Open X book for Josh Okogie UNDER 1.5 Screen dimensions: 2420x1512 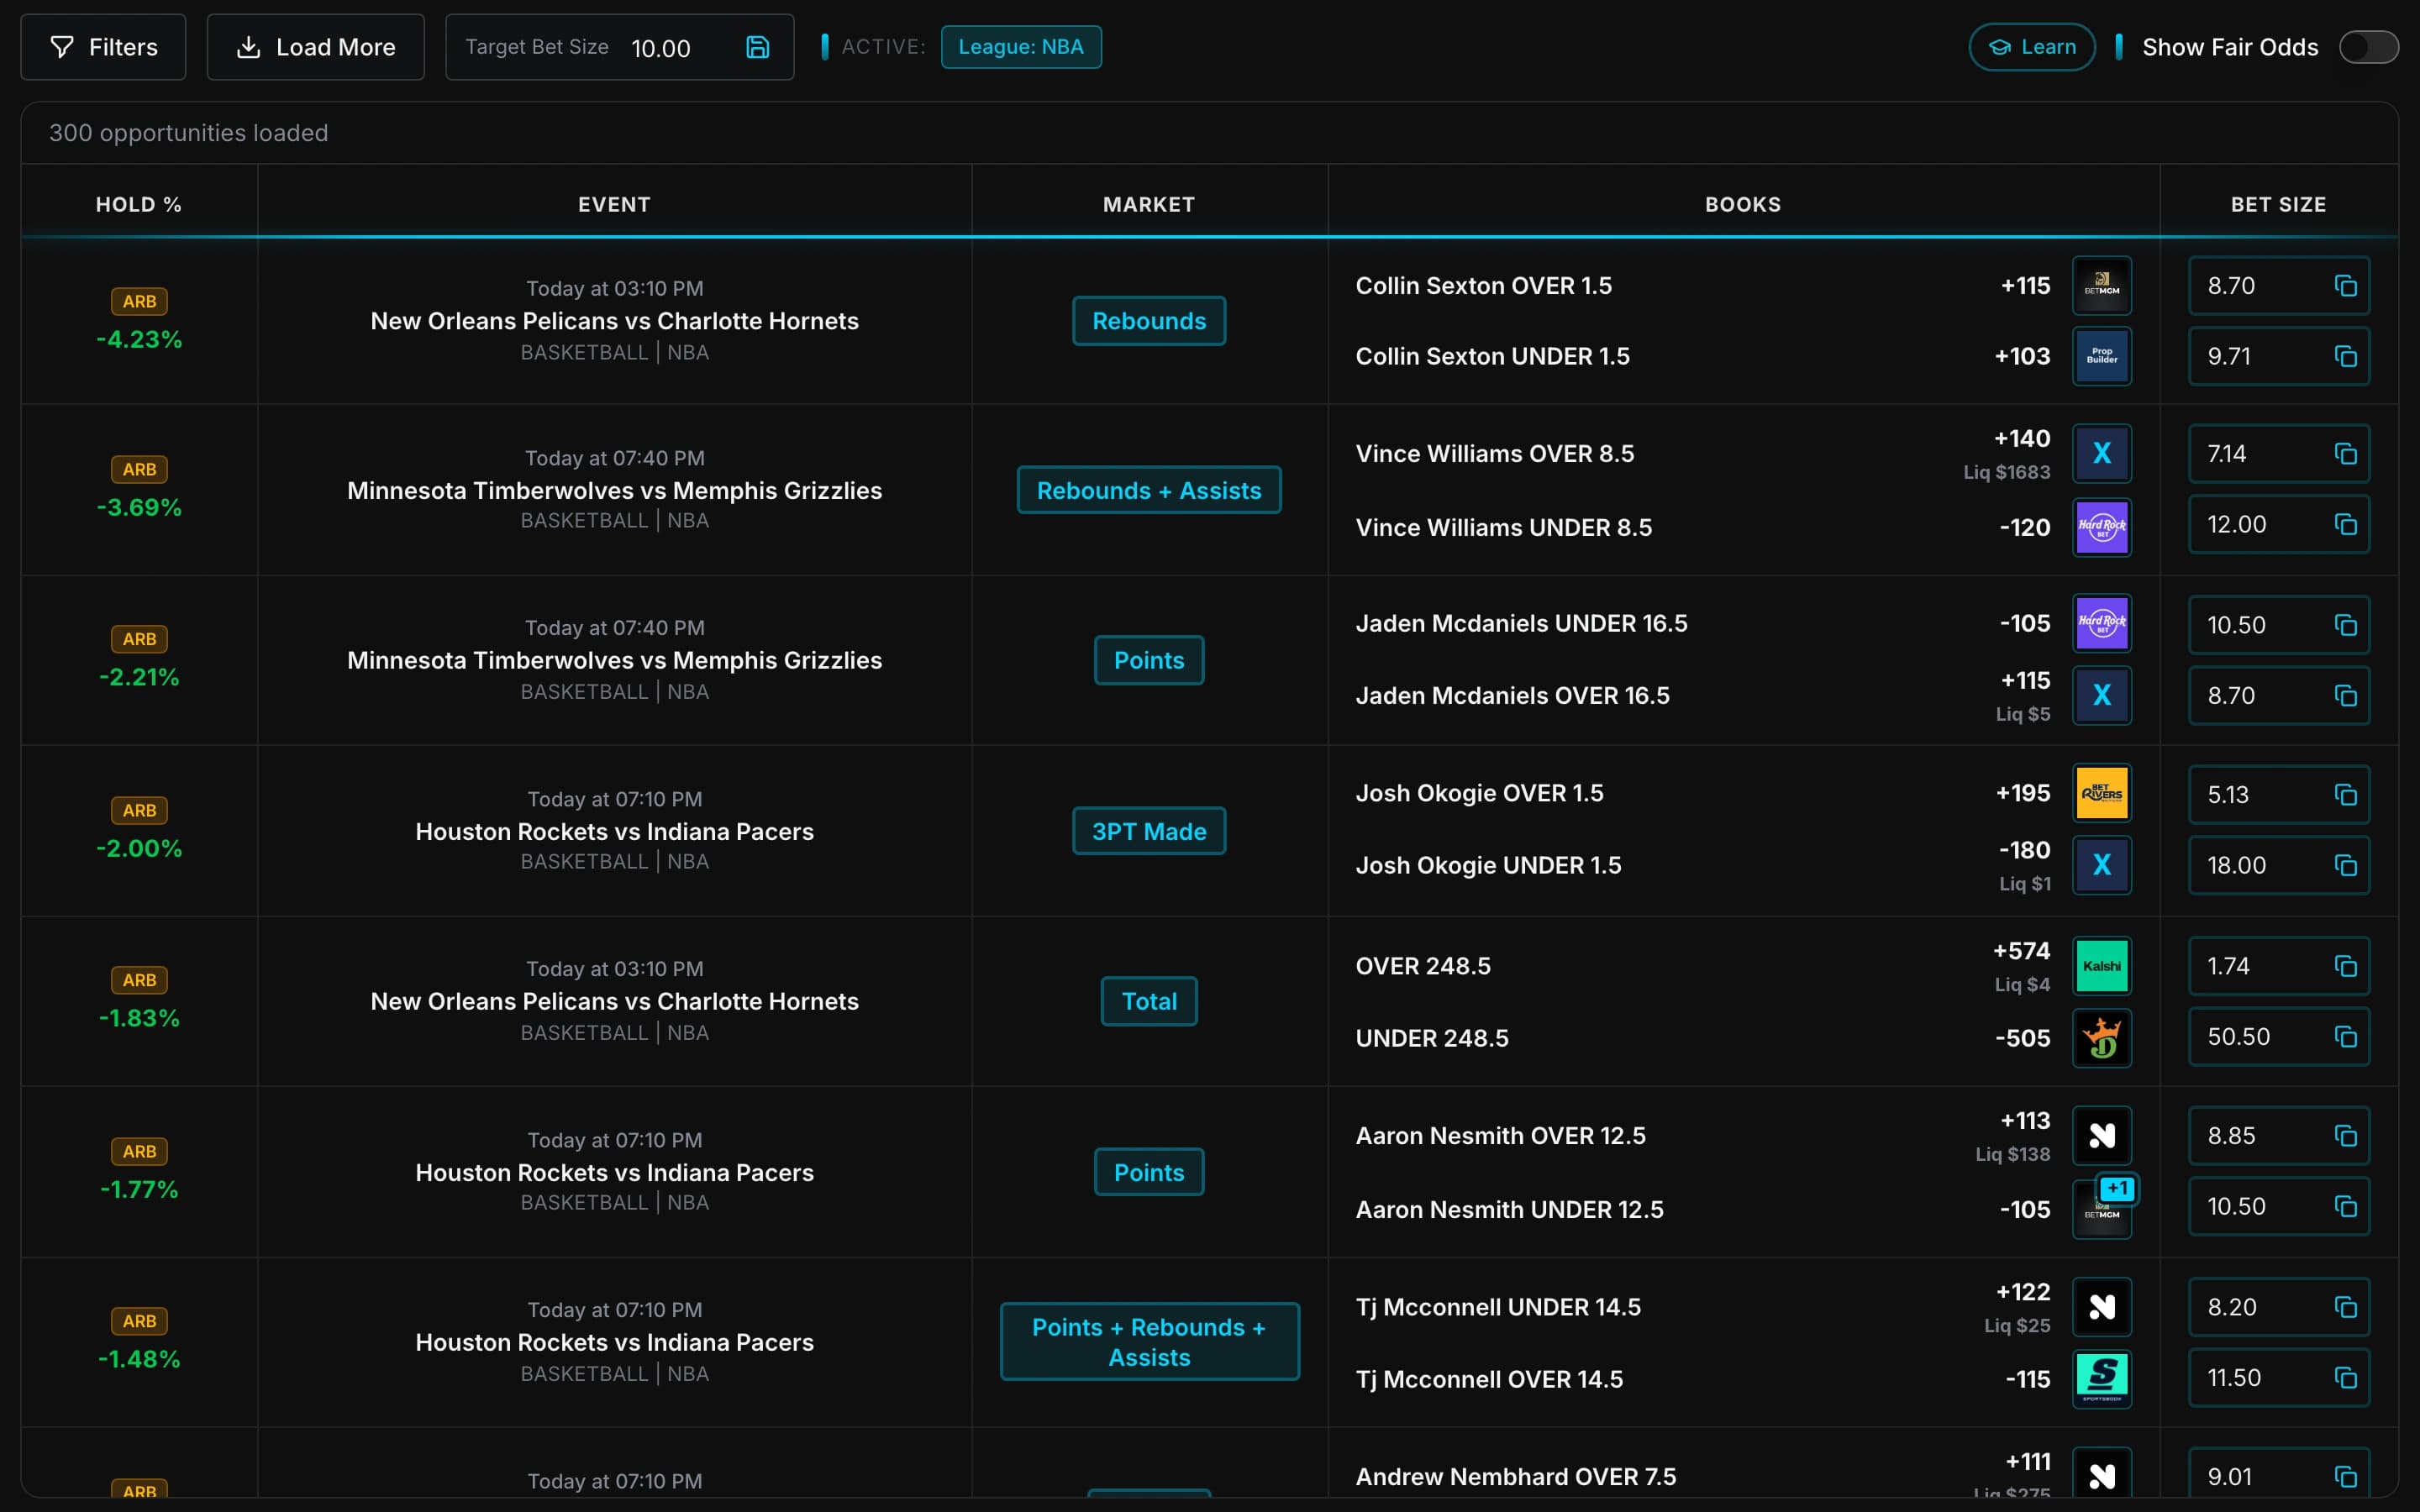point(2101,865)
